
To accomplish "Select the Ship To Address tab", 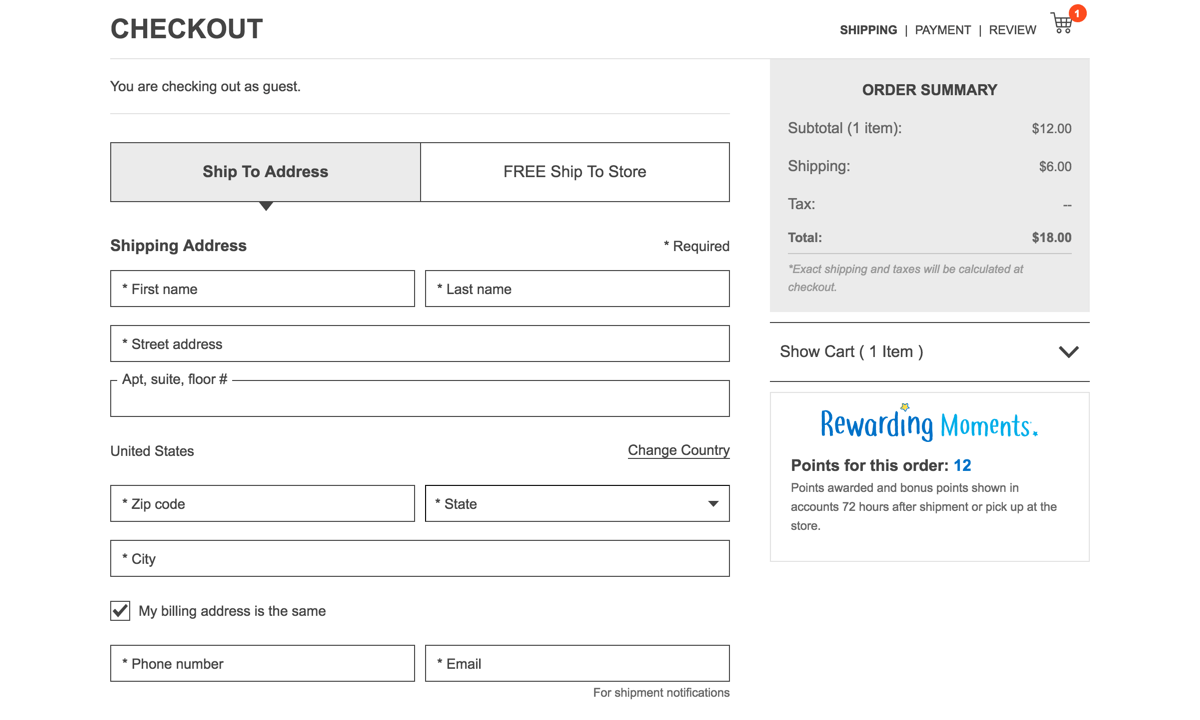I will (x=265, y=172).
